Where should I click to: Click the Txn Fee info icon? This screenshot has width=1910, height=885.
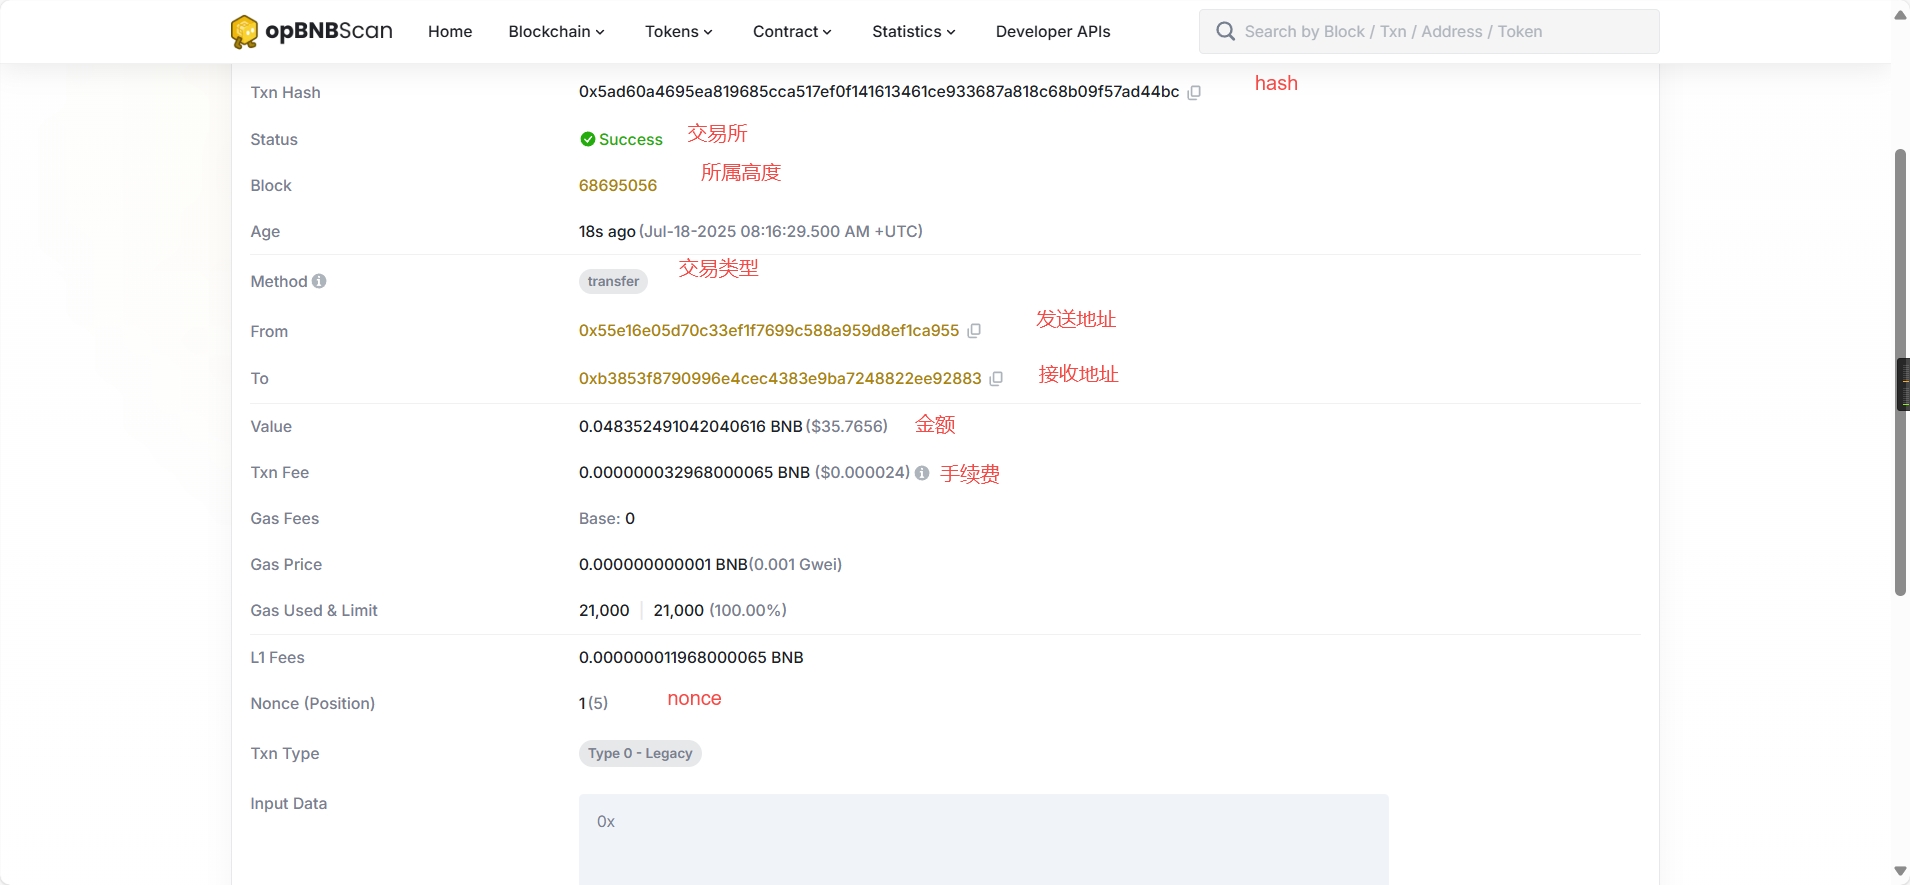coord(922,473)
